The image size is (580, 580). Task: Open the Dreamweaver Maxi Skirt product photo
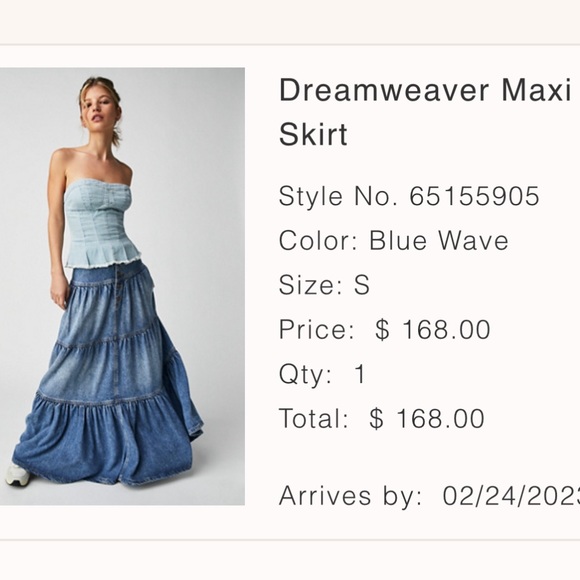click(122, 286)
